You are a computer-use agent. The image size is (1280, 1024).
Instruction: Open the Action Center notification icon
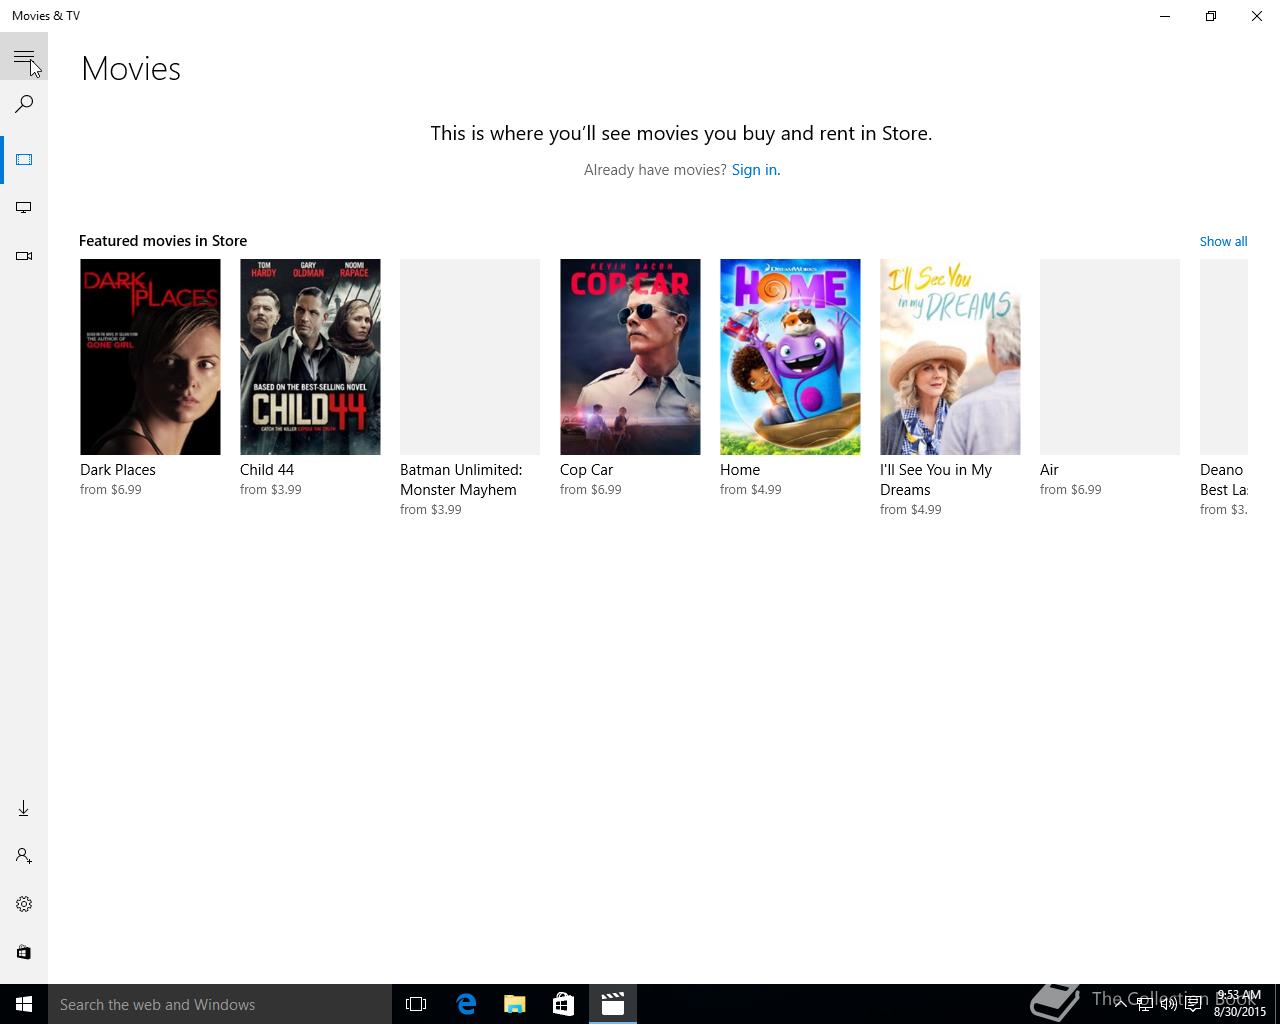pyautogui.click(x=1193, y=1004)
